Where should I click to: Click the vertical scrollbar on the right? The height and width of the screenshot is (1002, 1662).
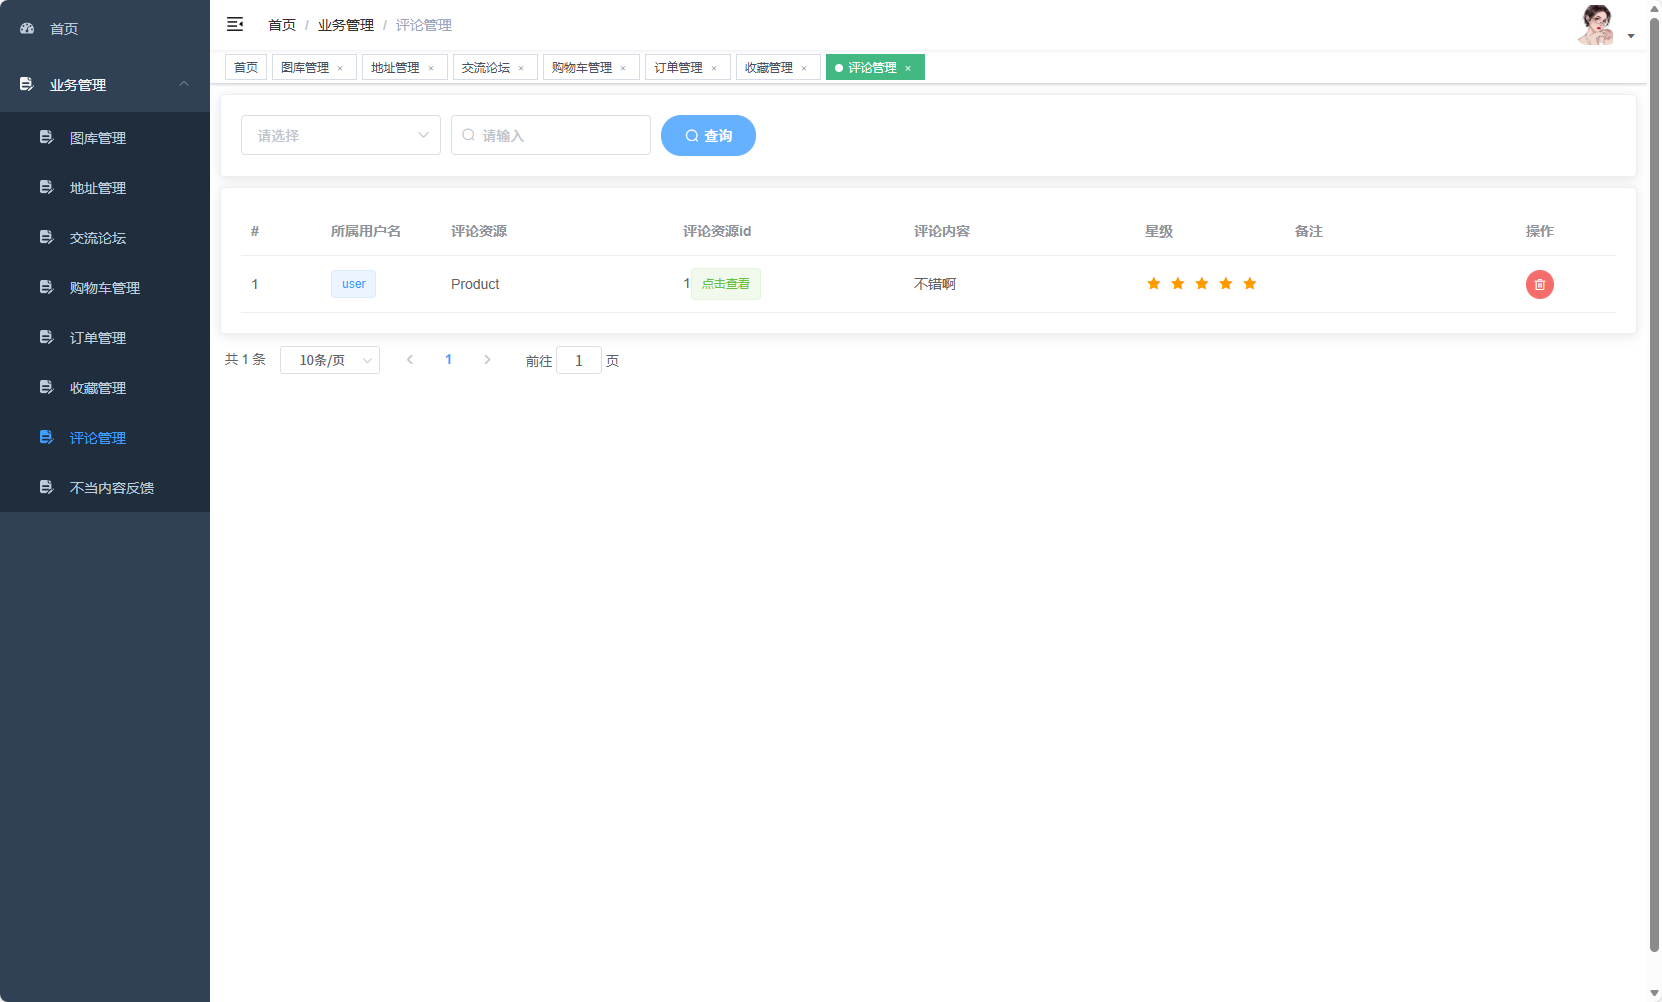coord(1654,480)
